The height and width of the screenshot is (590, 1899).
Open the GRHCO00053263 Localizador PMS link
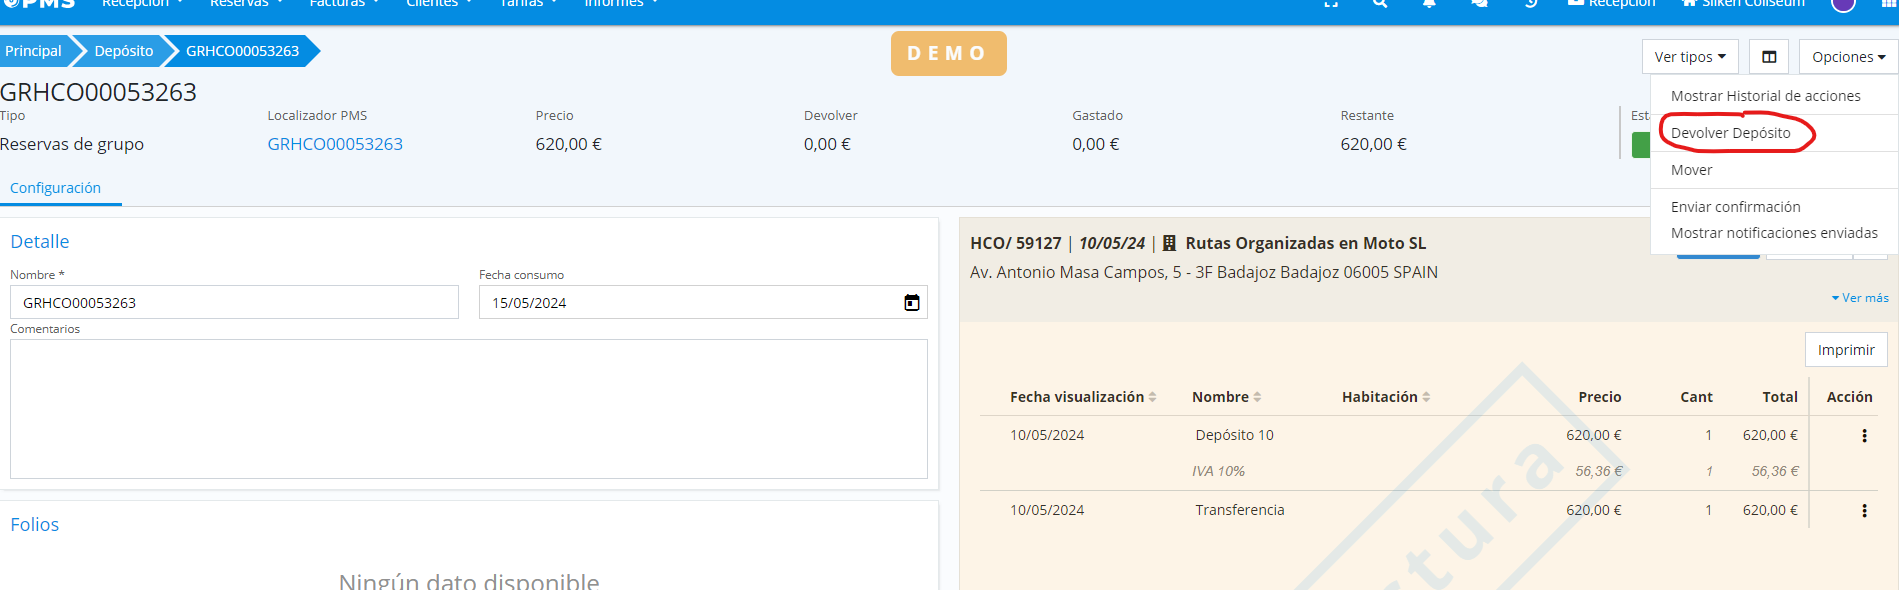(x=335, y=144)
